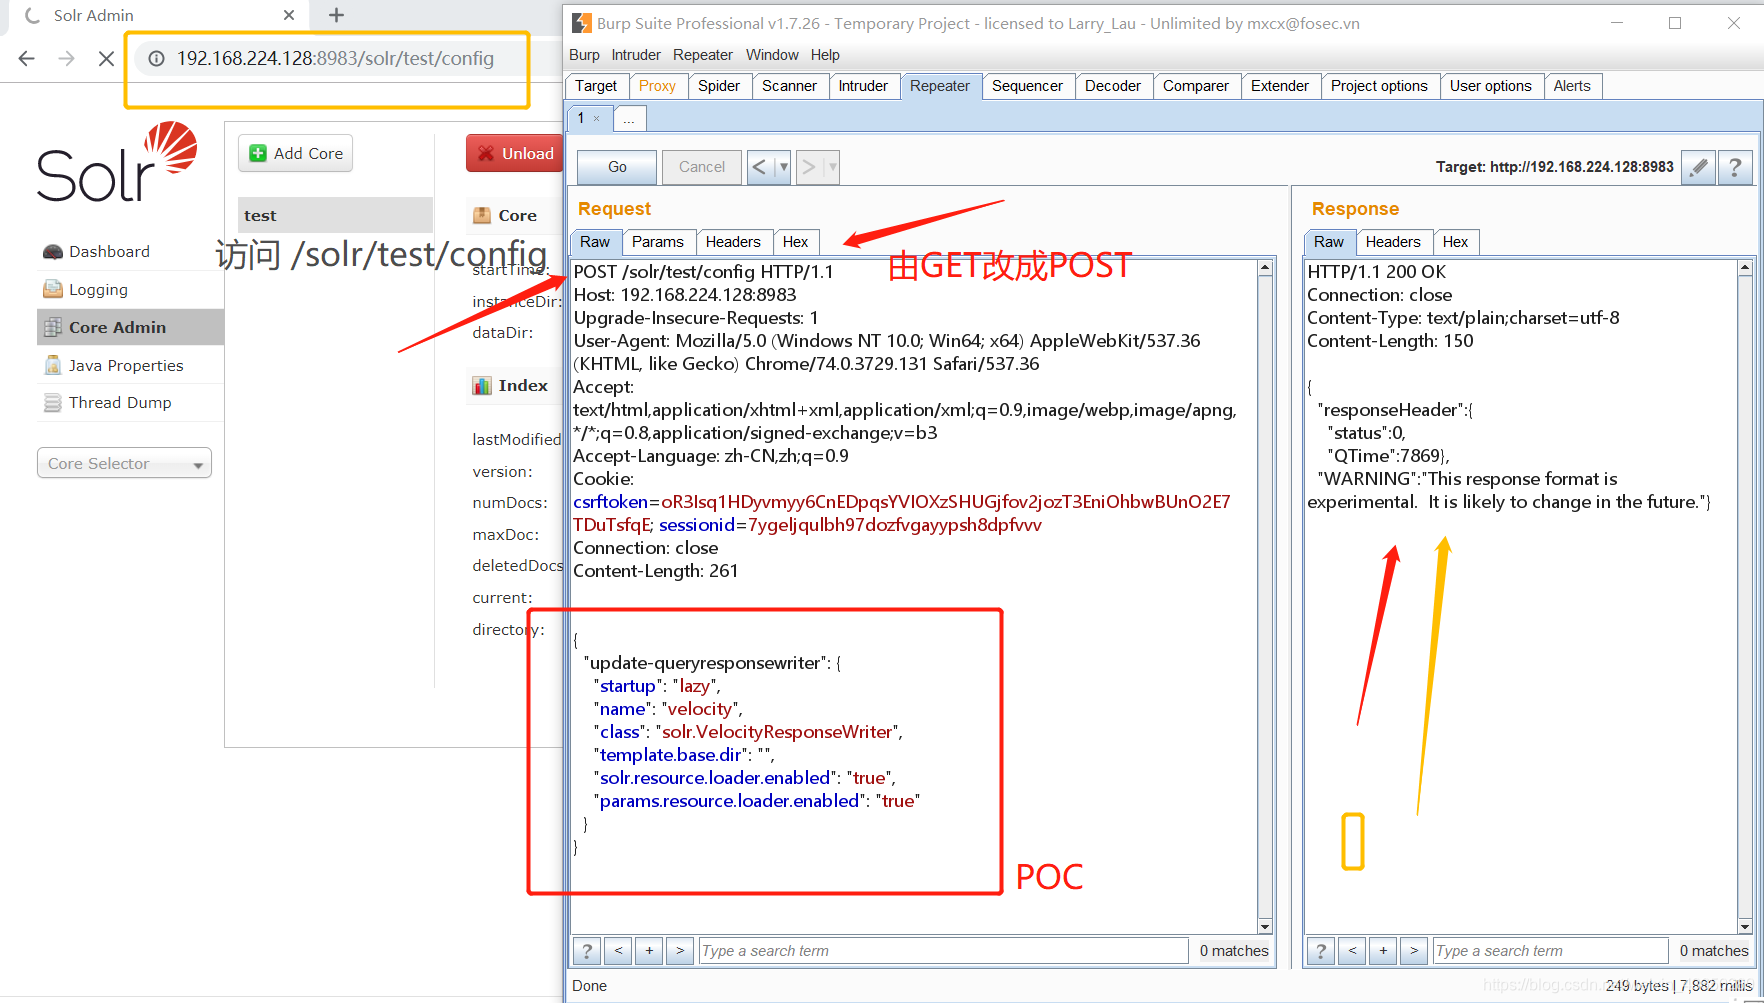Switch to the Sequencer tab
The image size is (1764, 1003).
pyautogui.click(x=1027, y=86)
